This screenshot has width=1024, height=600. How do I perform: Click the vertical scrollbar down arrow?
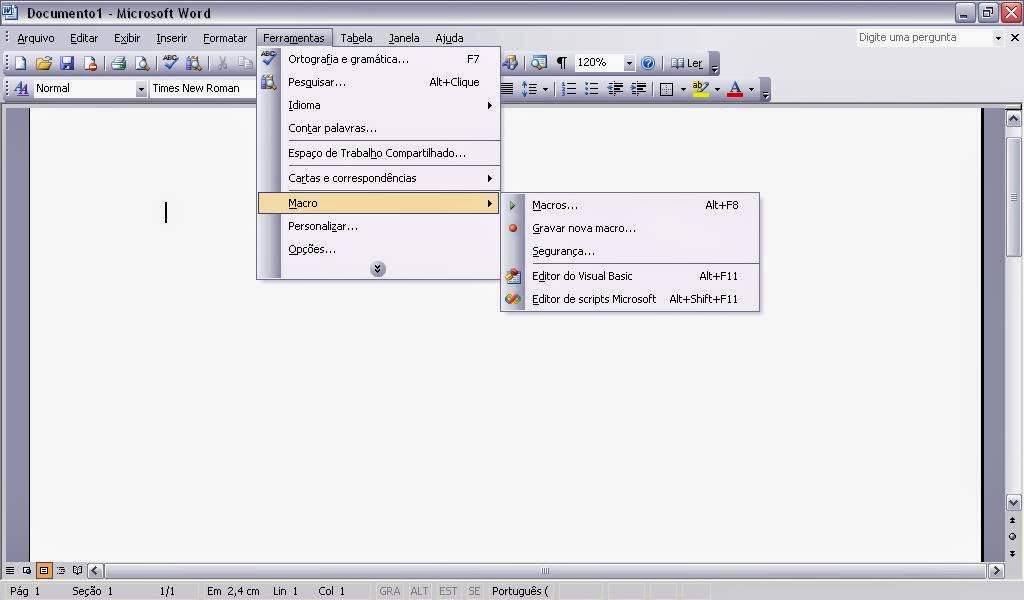click(1013, 502)
